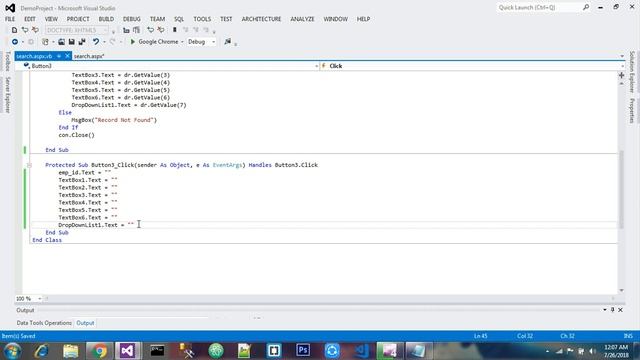This screenshot has height=360, width=640.
Task: Open Google Chrome from the taskbar
Action: pos(98,351)
